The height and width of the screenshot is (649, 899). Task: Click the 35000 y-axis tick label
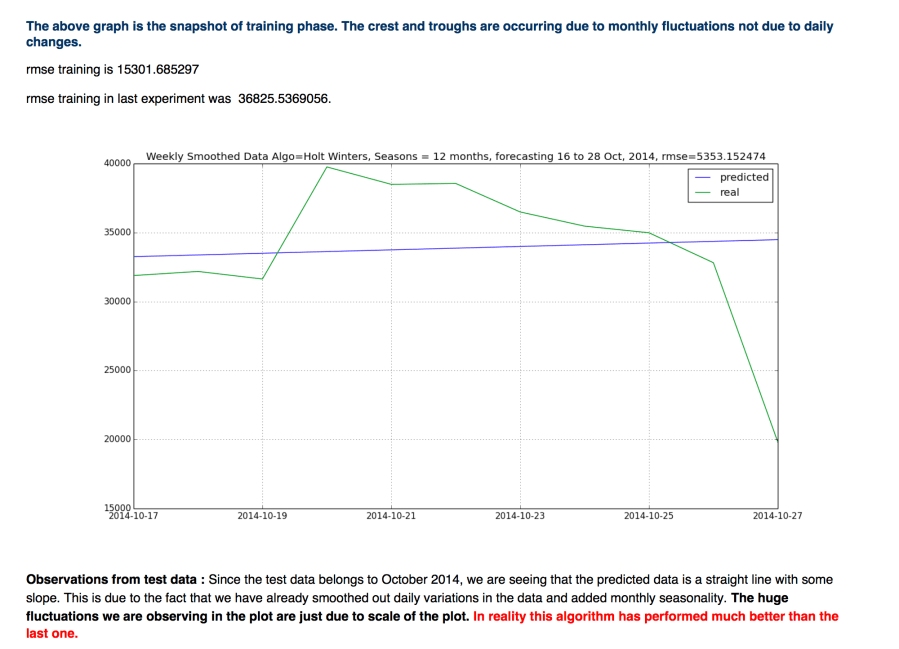[117, 232]
